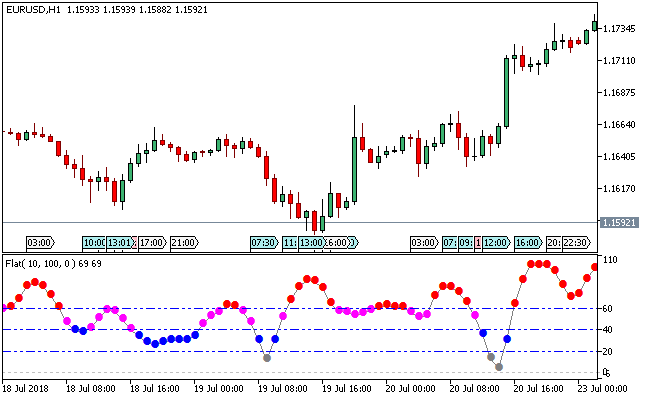Click the 03:00 event marker at far left

coord(40,242)
